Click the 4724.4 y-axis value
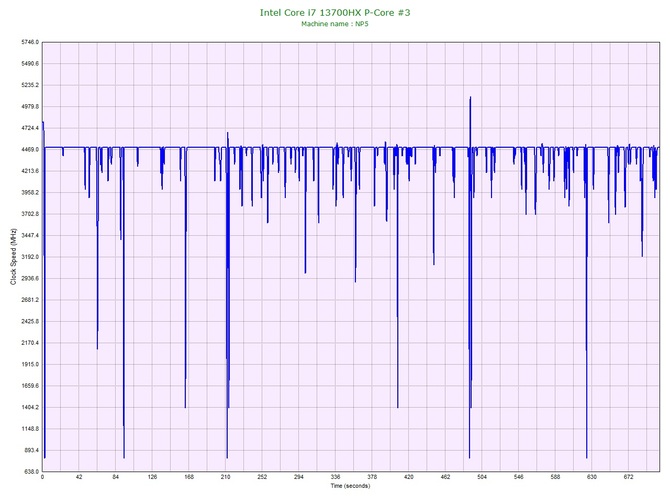 (x=30, y=128)
